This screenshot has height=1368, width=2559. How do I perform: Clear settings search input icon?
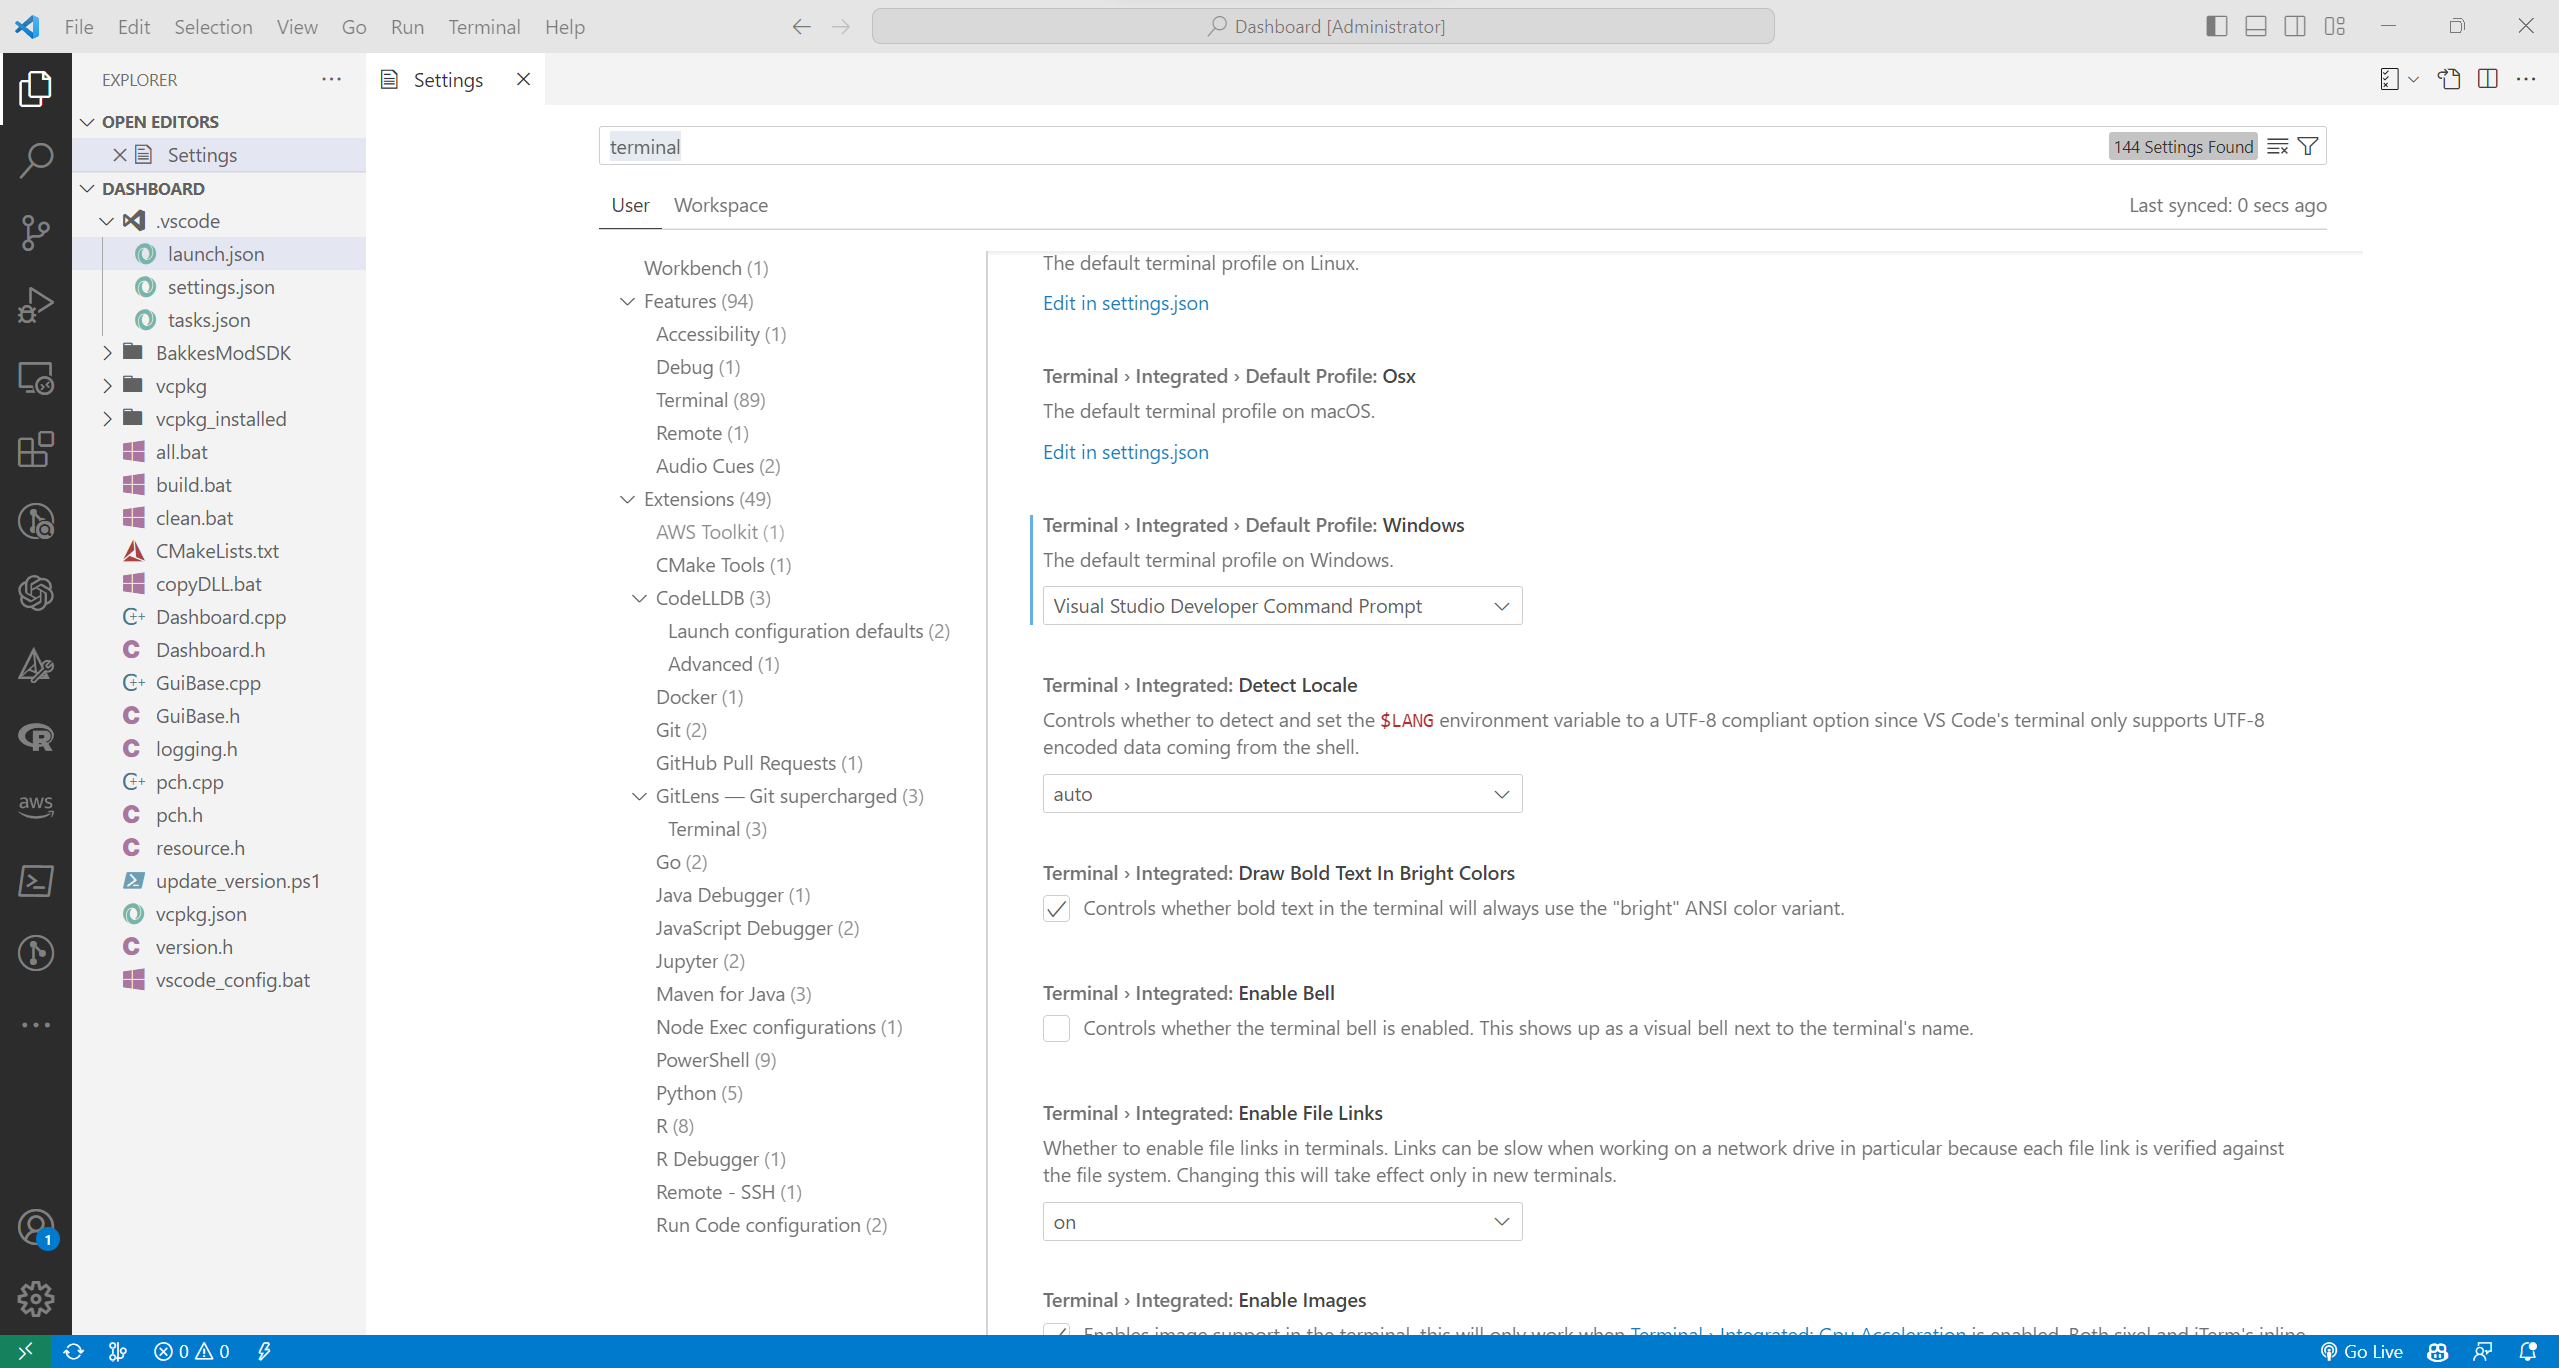click(2278, 147)
